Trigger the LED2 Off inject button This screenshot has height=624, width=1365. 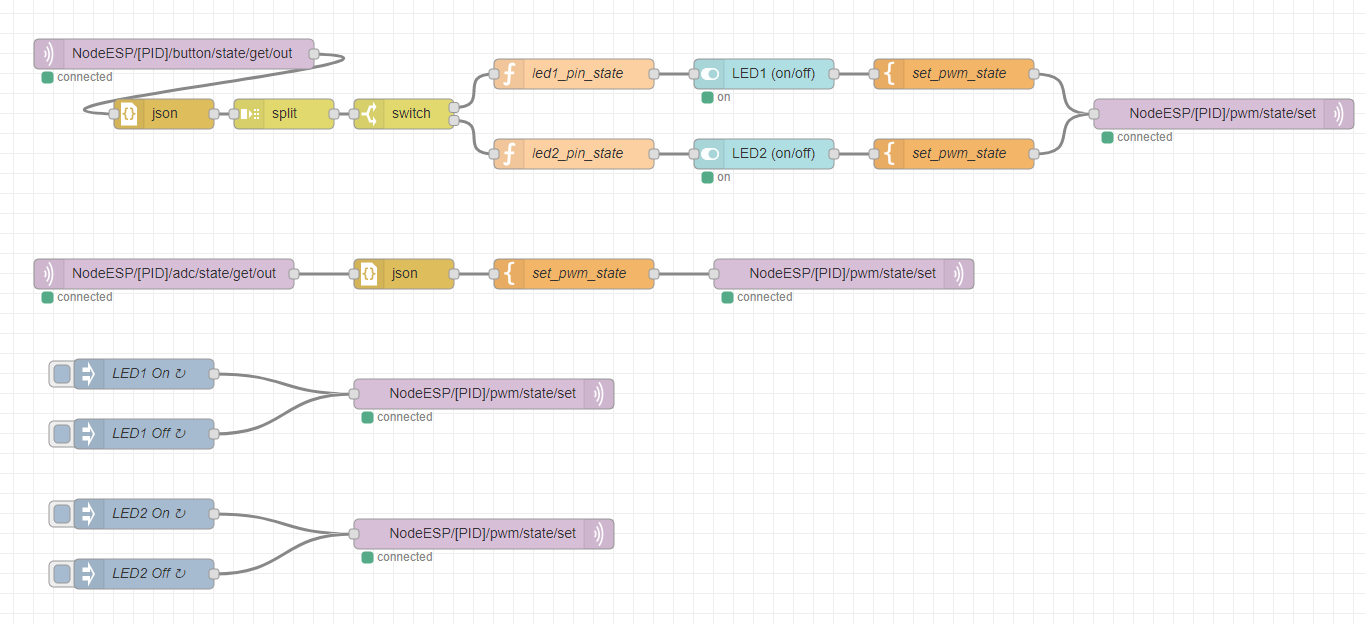pyautogui.click(x=62, y=574)
